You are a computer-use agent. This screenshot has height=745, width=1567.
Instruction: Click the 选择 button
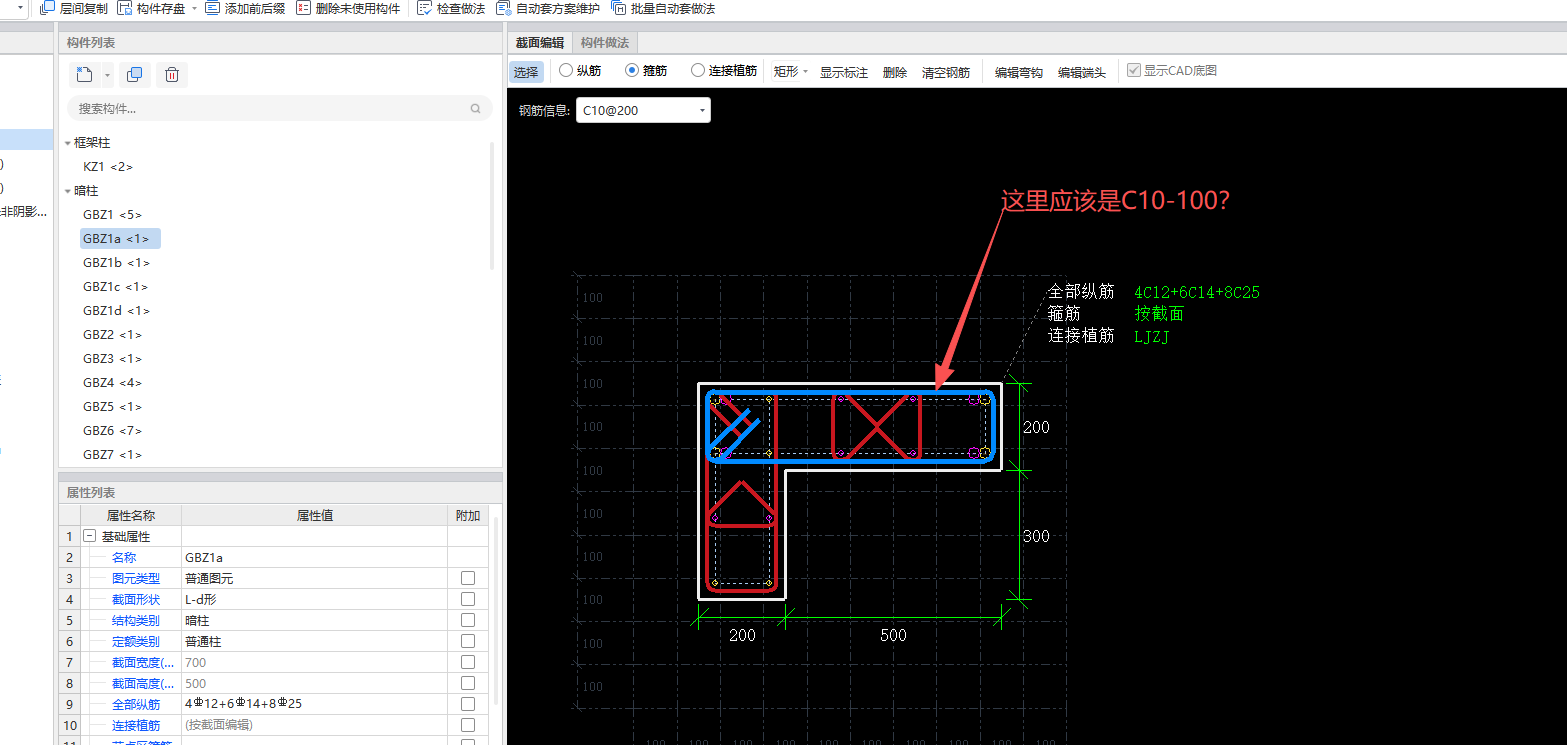coord(526,72)
